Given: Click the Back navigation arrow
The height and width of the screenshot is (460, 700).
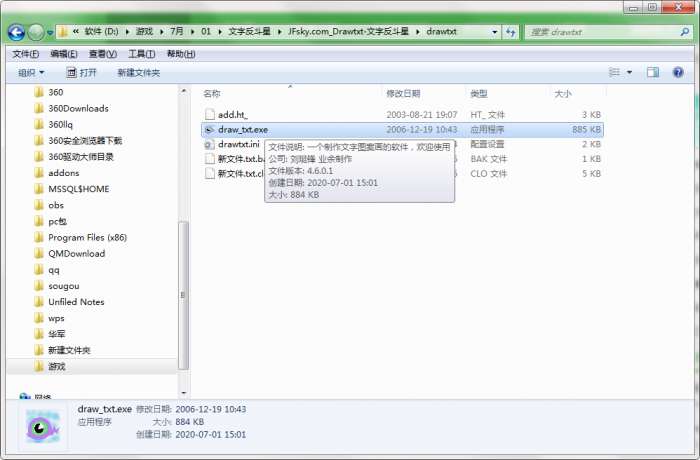Looking at the screenshot, I should [16, 32].
